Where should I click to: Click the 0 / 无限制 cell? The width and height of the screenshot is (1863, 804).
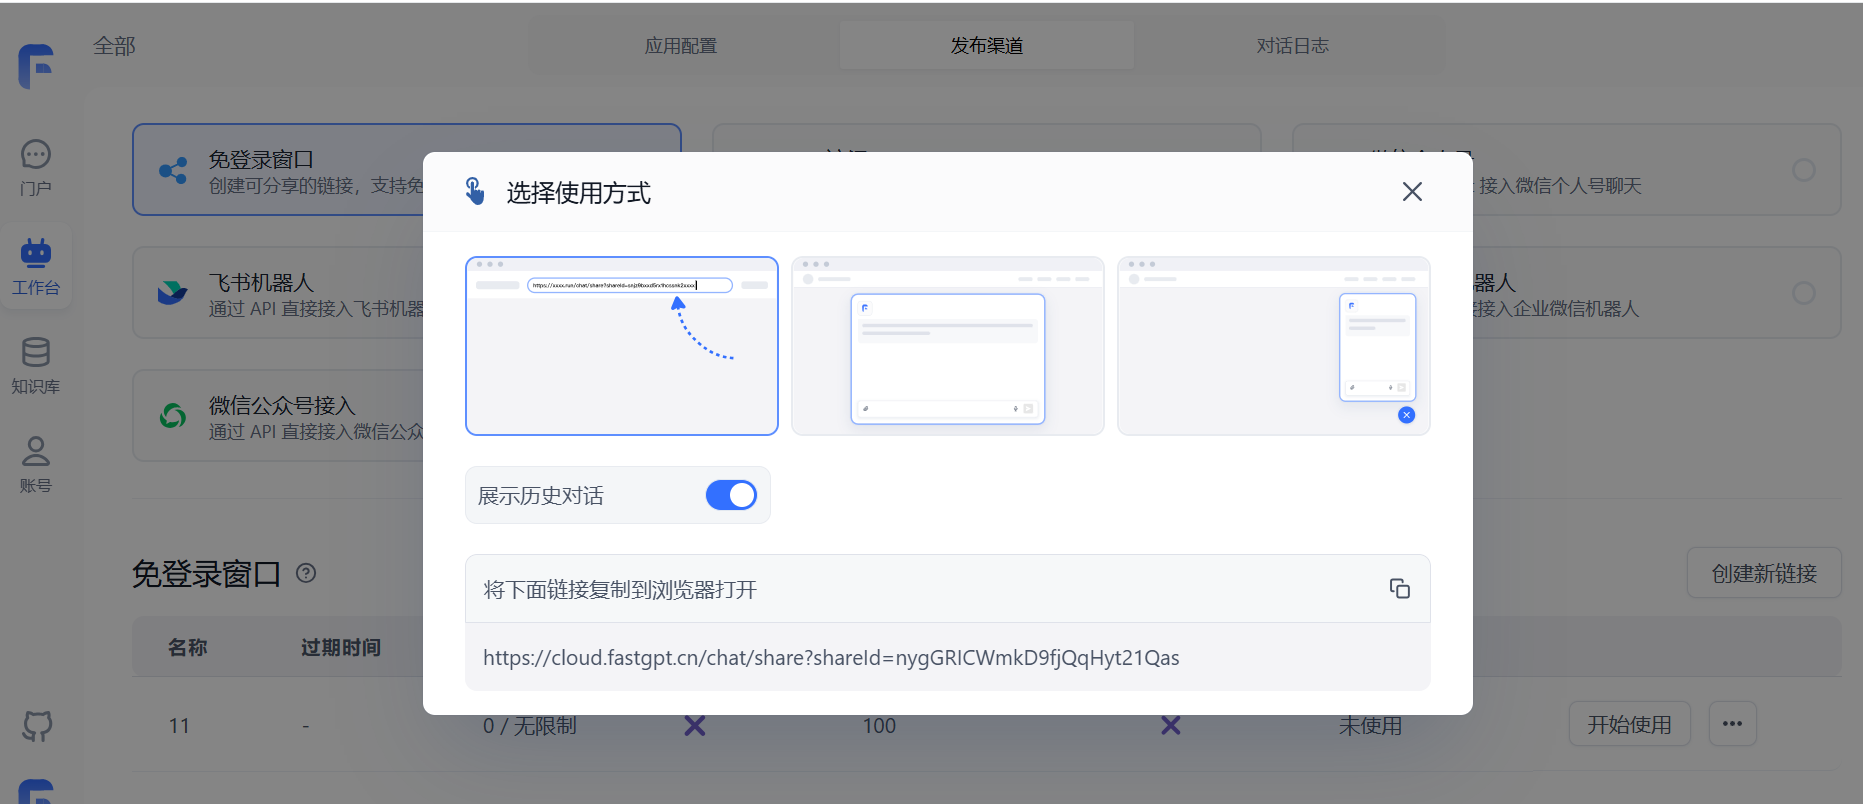pyautogui.click(x=530, y=726)
